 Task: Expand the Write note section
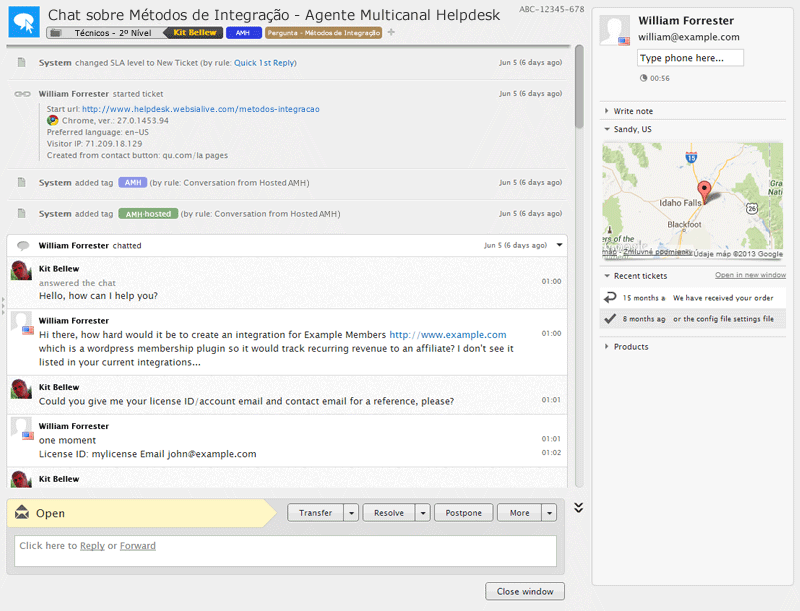click(x=632, y=111)
